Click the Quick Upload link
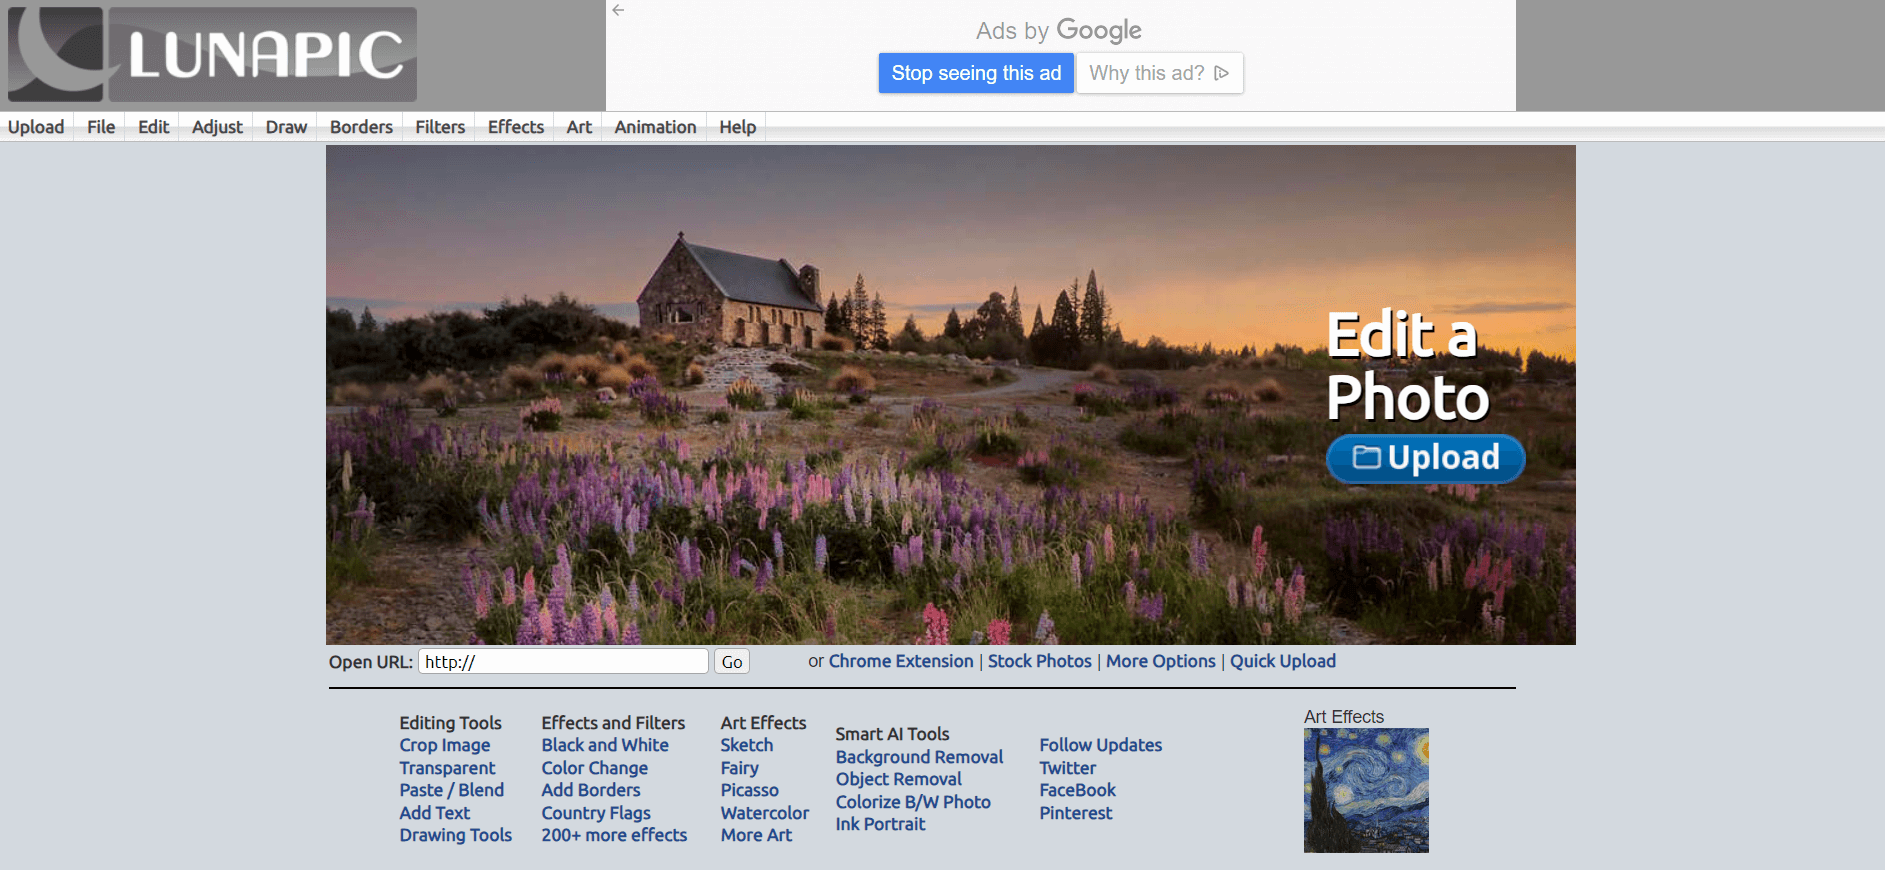The height and width of the screenshot is (870, 1885). 1283,661
